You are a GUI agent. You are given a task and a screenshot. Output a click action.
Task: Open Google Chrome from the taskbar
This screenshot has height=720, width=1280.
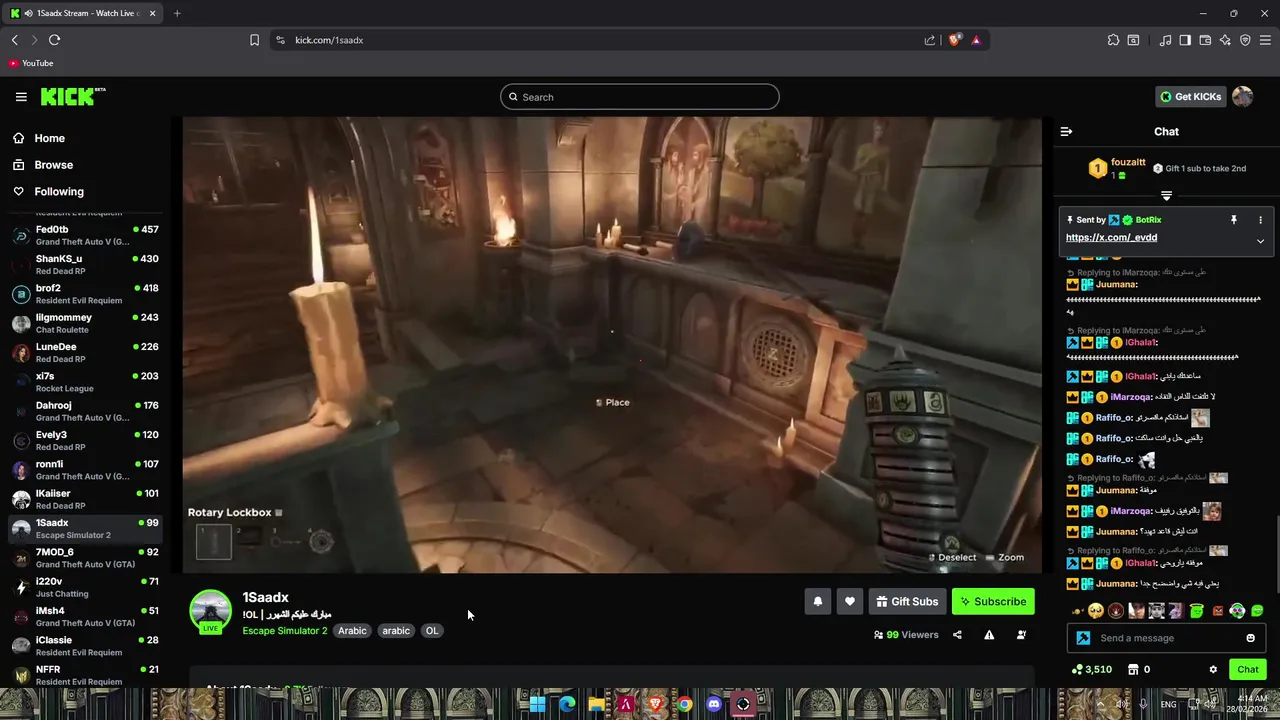684,704
